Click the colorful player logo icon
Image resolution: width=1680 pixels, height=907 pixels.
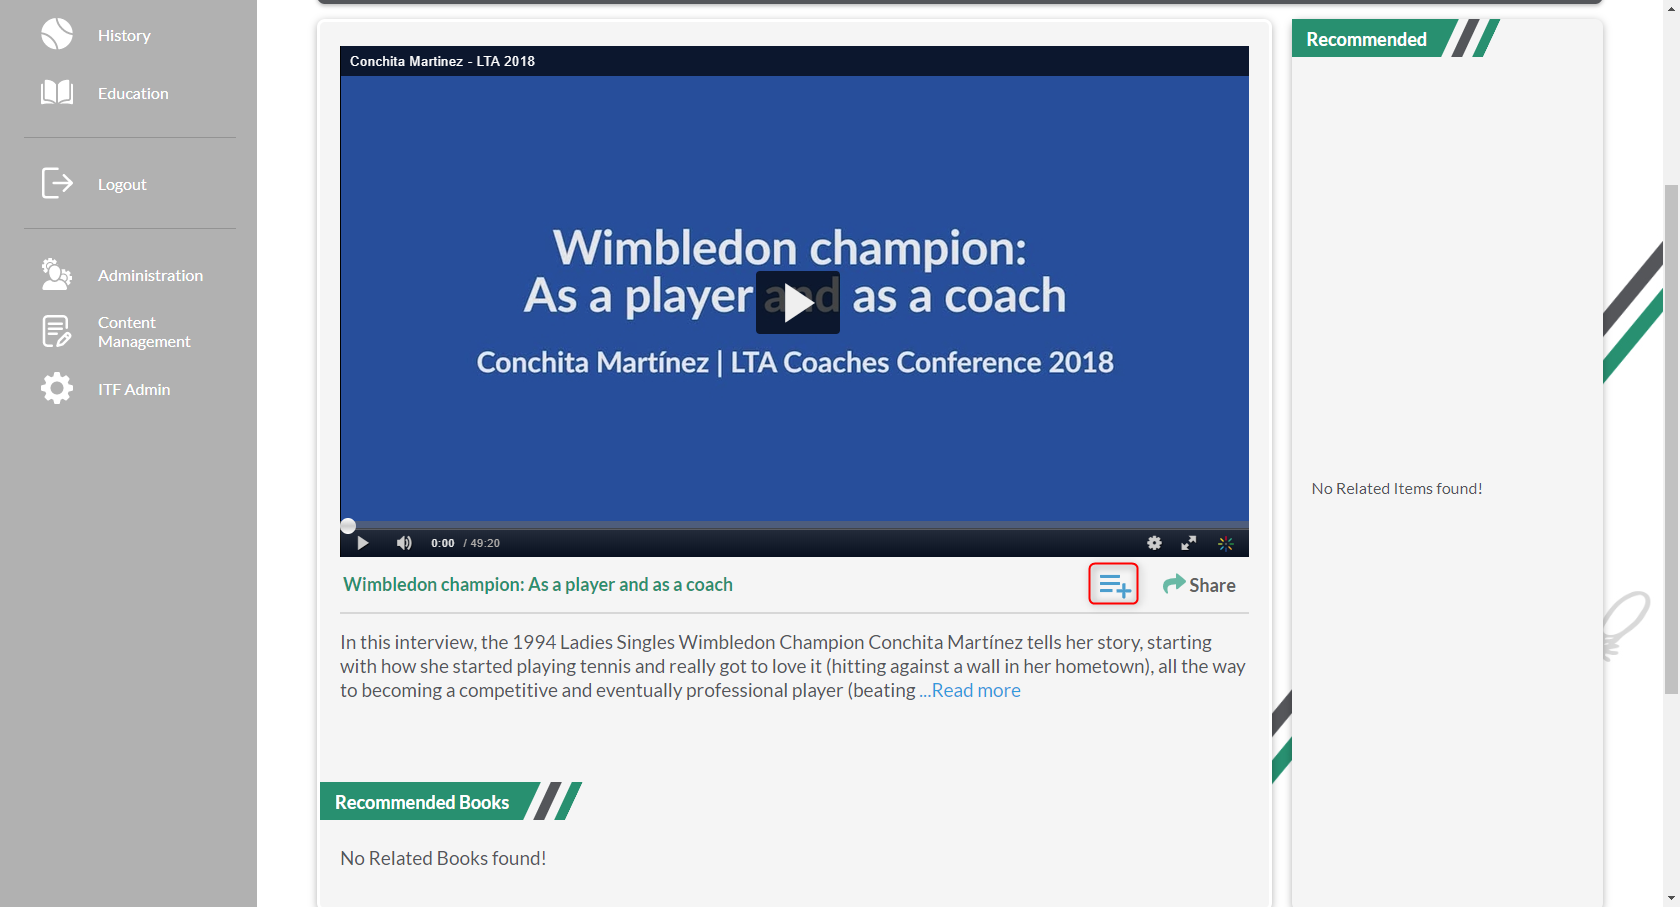click(1226, 543)
